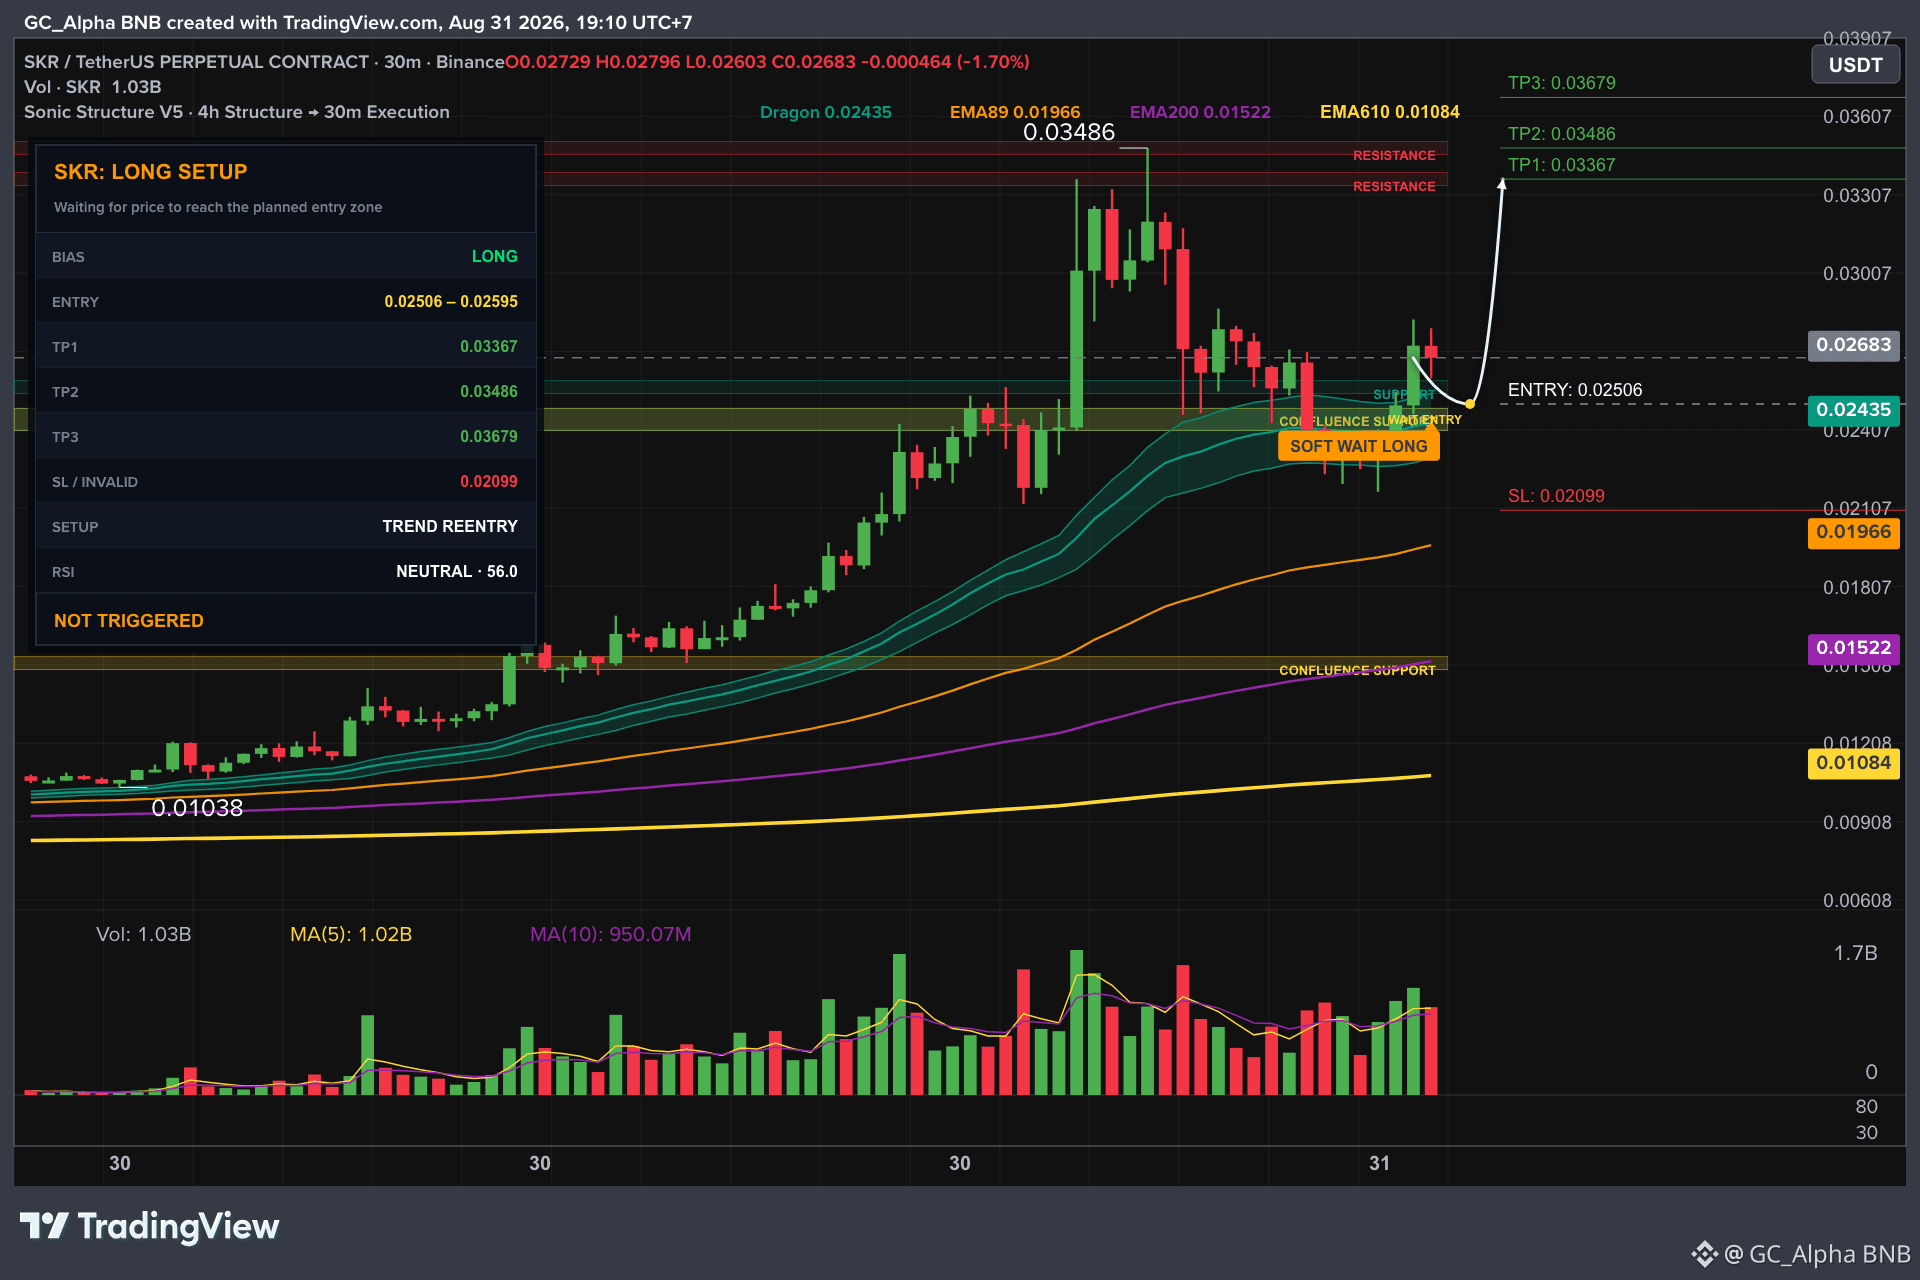
Task: Click the green 0.02435 price axis tag
Action: [x=1854, y=410]
